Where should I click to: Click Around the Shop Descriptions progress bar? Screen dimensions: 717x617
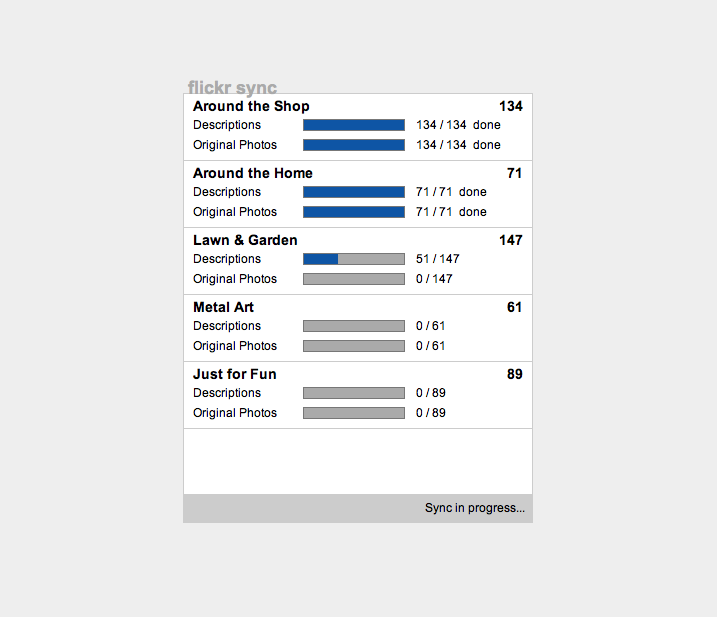pos(354,125)
